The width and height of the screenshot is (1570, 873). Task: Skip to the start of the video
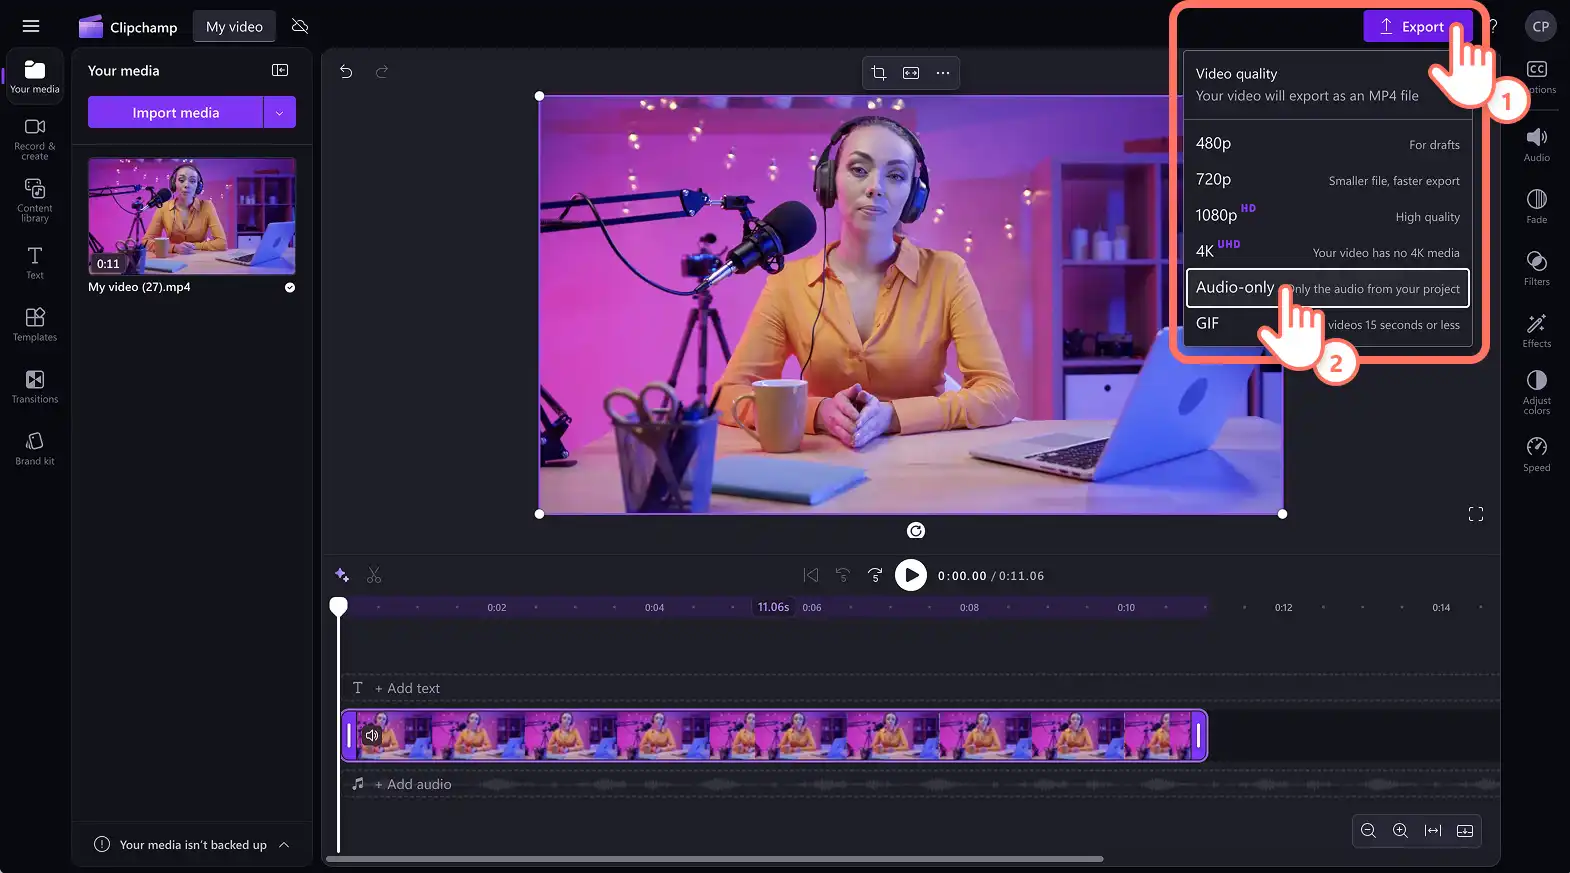click(x=811, y=575)
